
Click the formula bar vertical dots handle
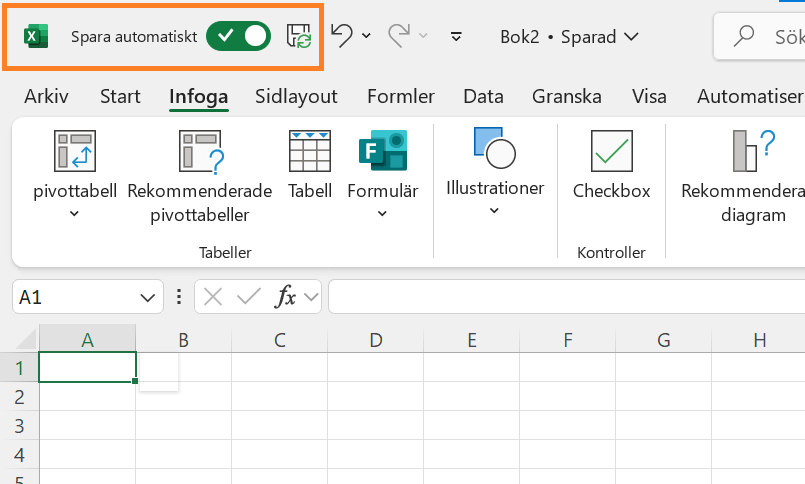click(x=179, y=297)
